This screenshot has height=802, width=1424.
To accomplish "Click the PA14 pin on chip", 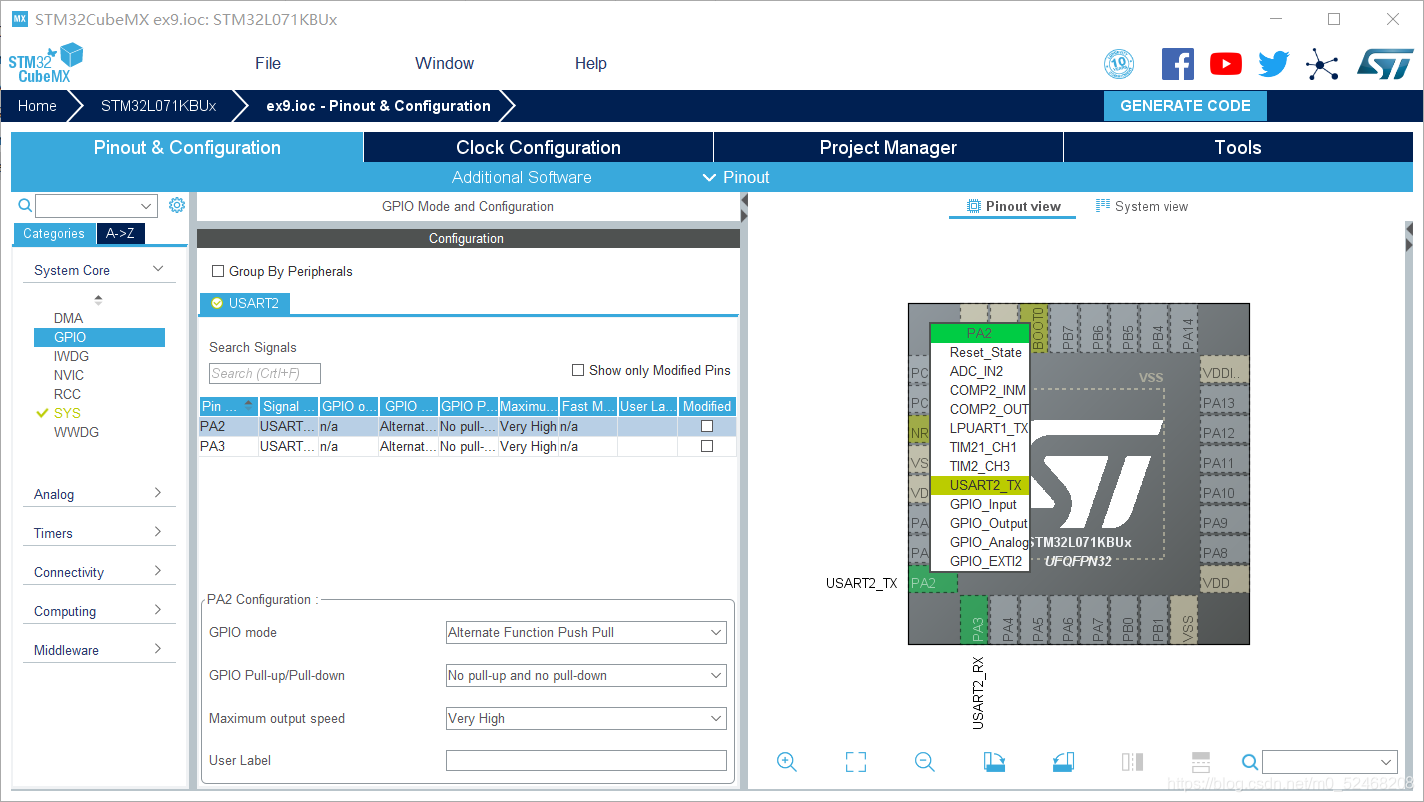I will pyautogui.click(x=1186, y=329).
